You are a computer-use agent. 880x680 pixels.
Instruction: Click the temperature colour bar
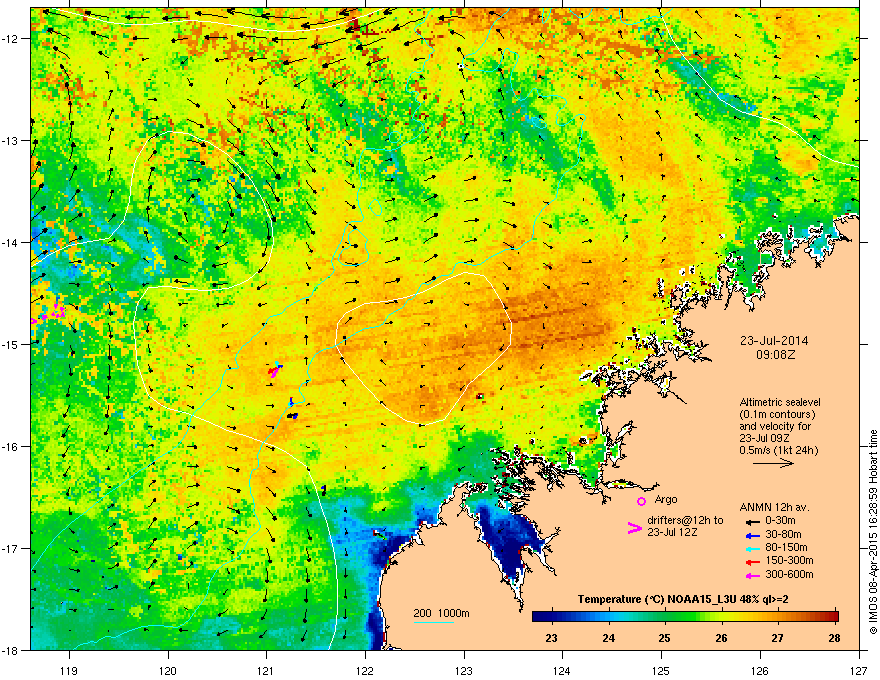685,616
